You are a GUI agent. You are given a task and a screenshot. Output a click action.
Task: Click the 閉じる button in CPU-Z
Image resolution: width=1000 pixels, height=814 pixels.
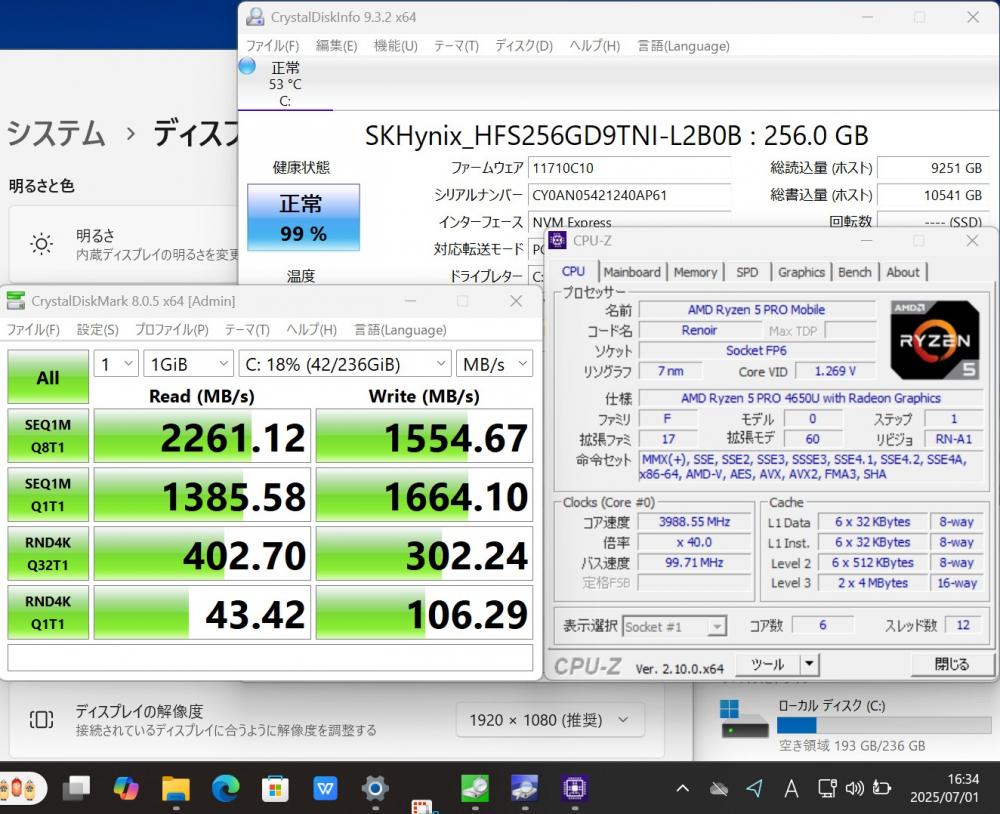(952, 664)
